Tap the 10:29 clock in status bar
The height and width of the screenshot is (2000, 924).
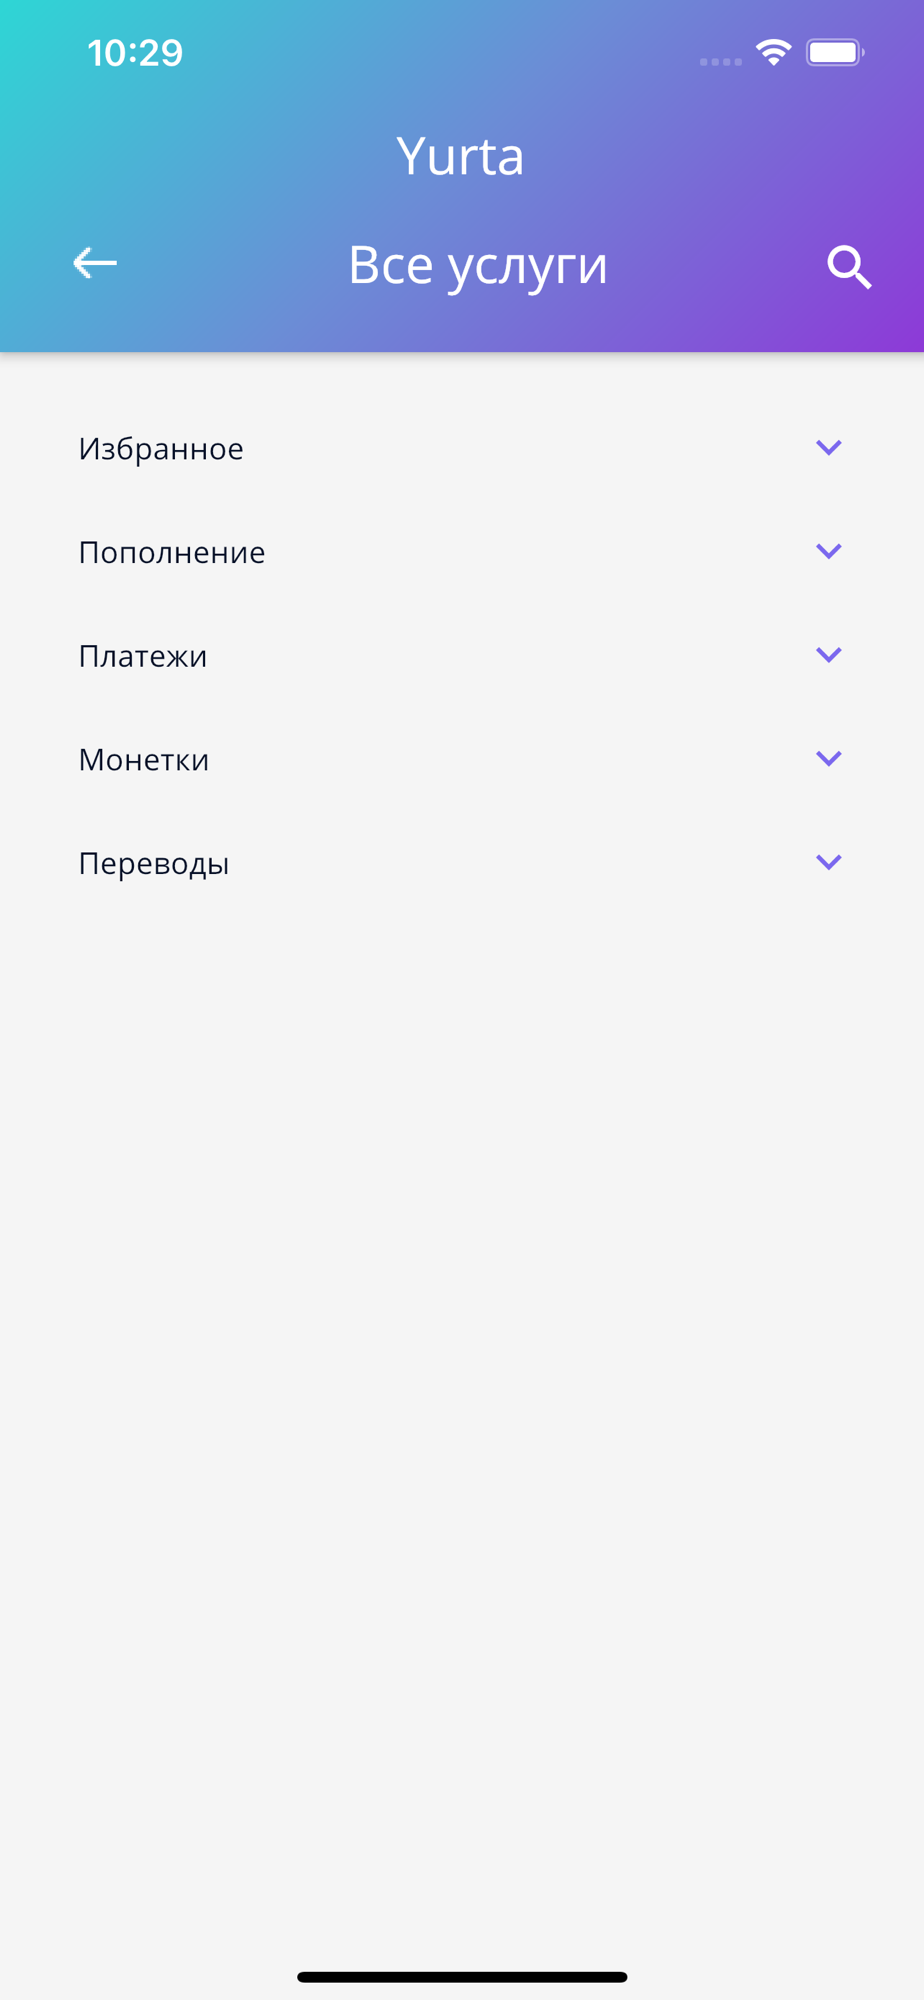(x=135, y=53)
